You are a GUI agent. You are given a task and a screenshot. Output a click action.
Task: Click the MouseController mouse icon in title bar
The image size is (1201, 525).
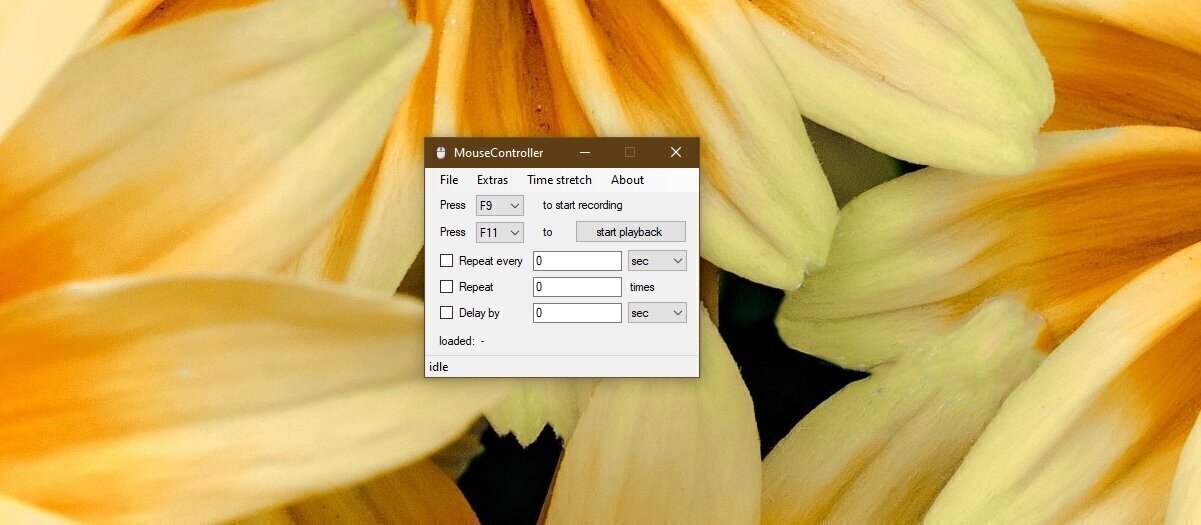pyautogui.click(x=441, y=153)
